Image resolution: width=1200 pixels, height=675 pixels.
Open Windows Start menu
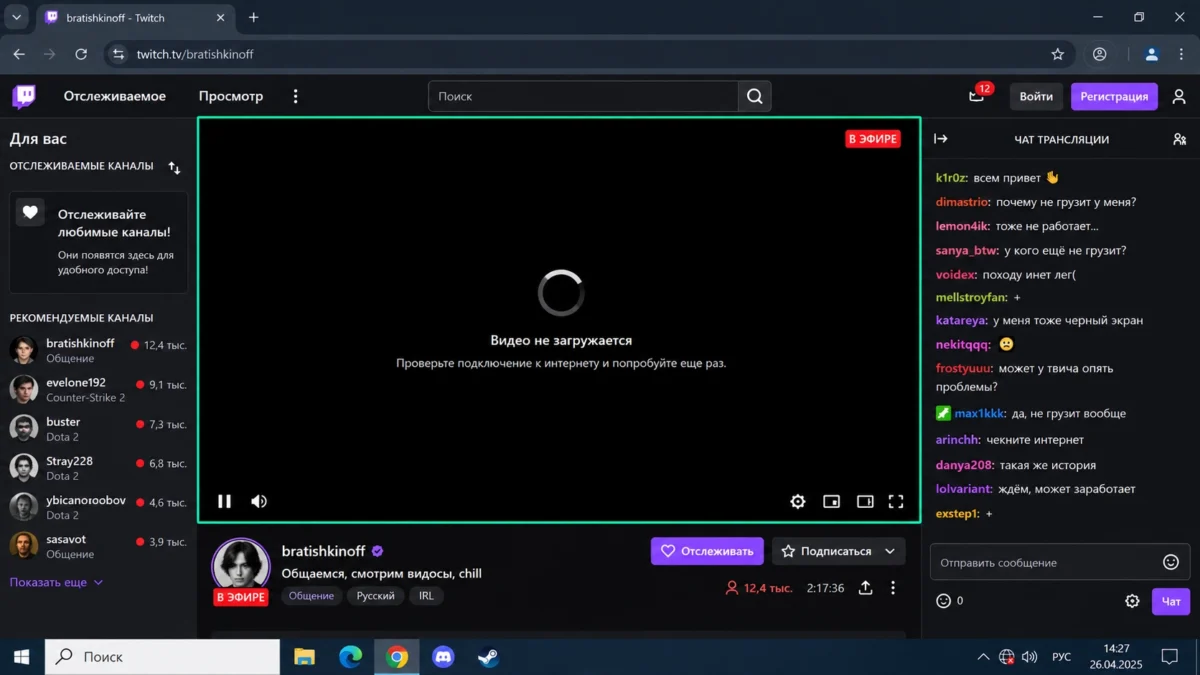[21, 657]
